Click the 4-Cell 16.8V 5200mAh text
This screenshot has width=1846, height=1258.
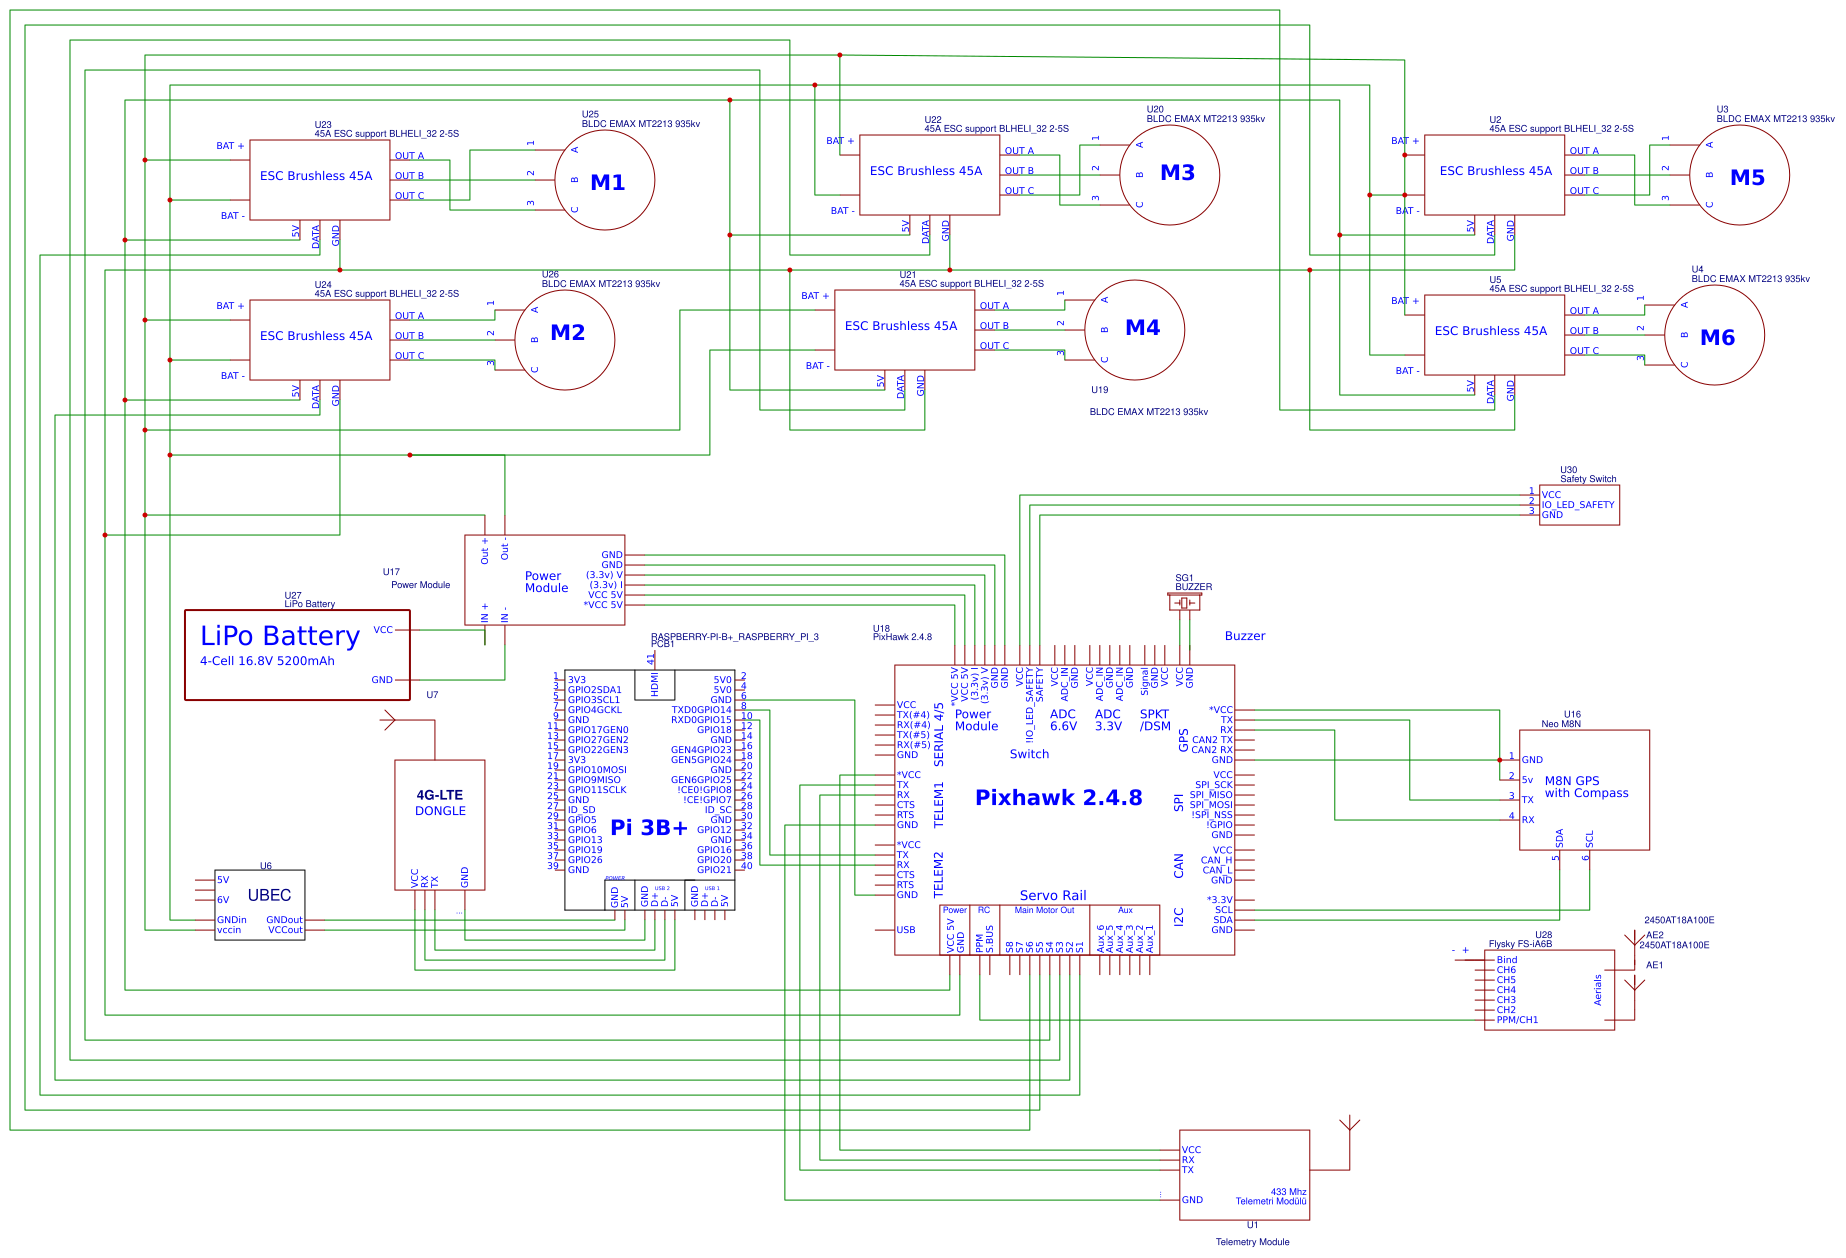click(267, 661)
